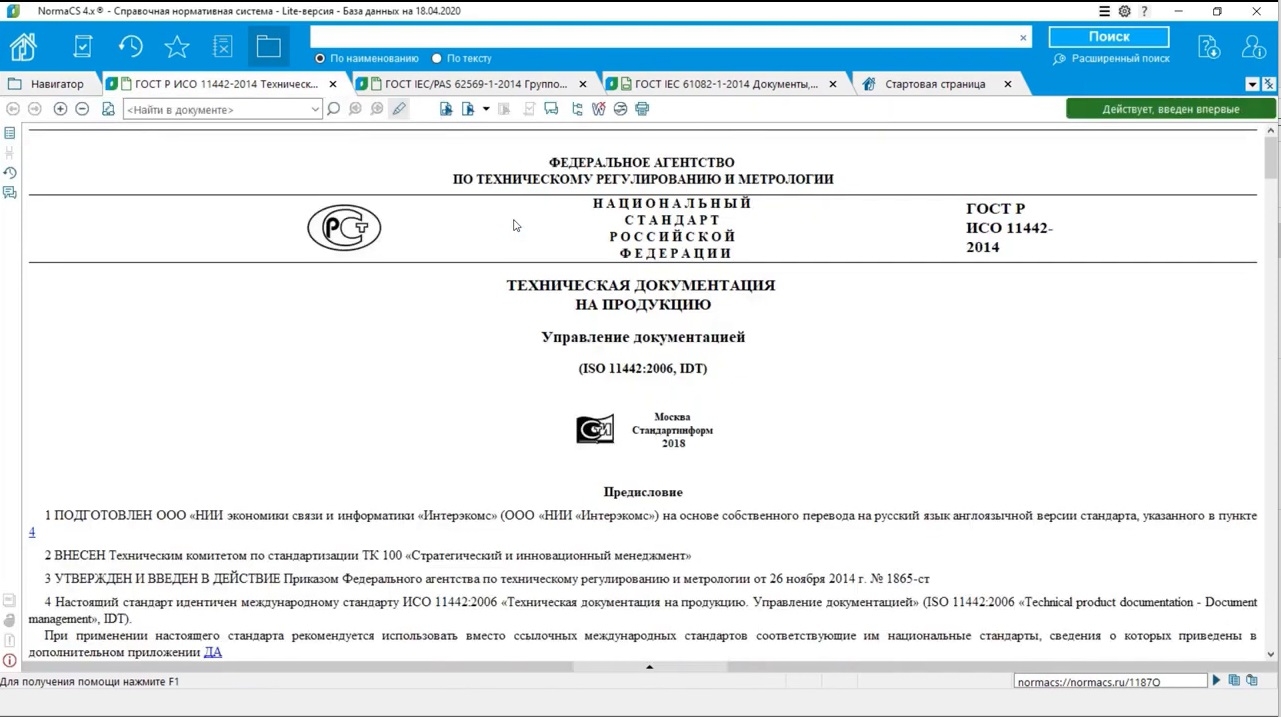Open the cancelled documents list icon

[223, 46]
